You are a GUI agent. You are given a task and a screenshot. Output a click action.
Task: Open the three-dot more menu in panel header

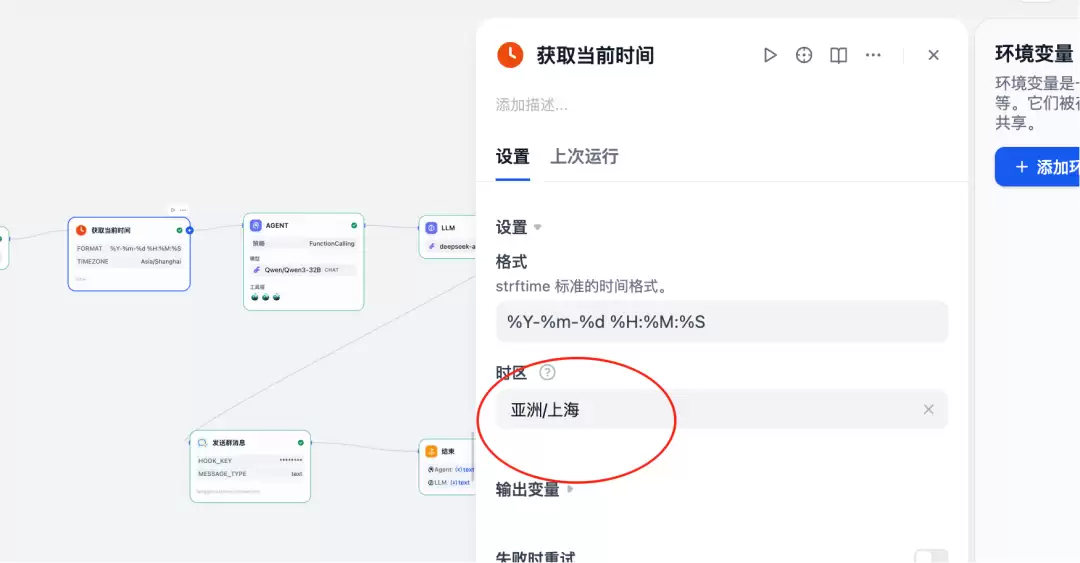tap(873, 55)
